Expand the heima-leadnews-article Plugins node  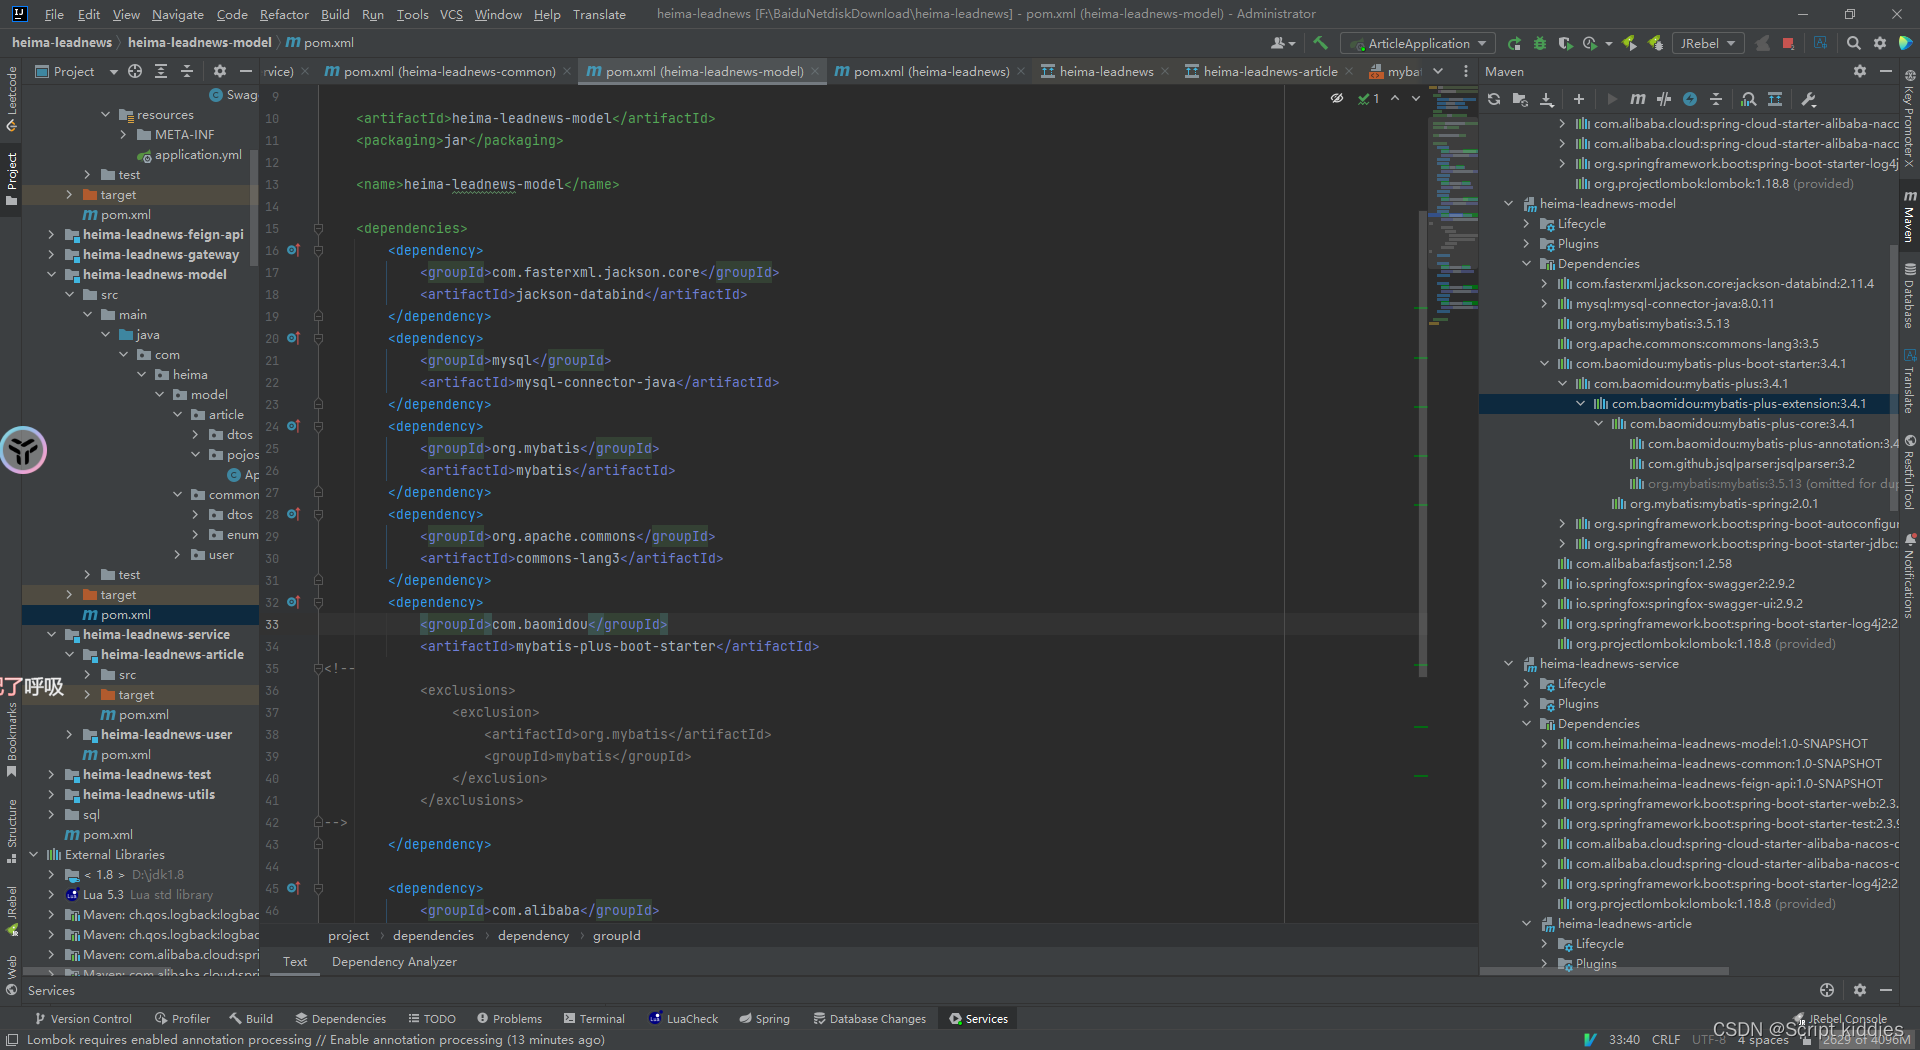click(1545, 963)
